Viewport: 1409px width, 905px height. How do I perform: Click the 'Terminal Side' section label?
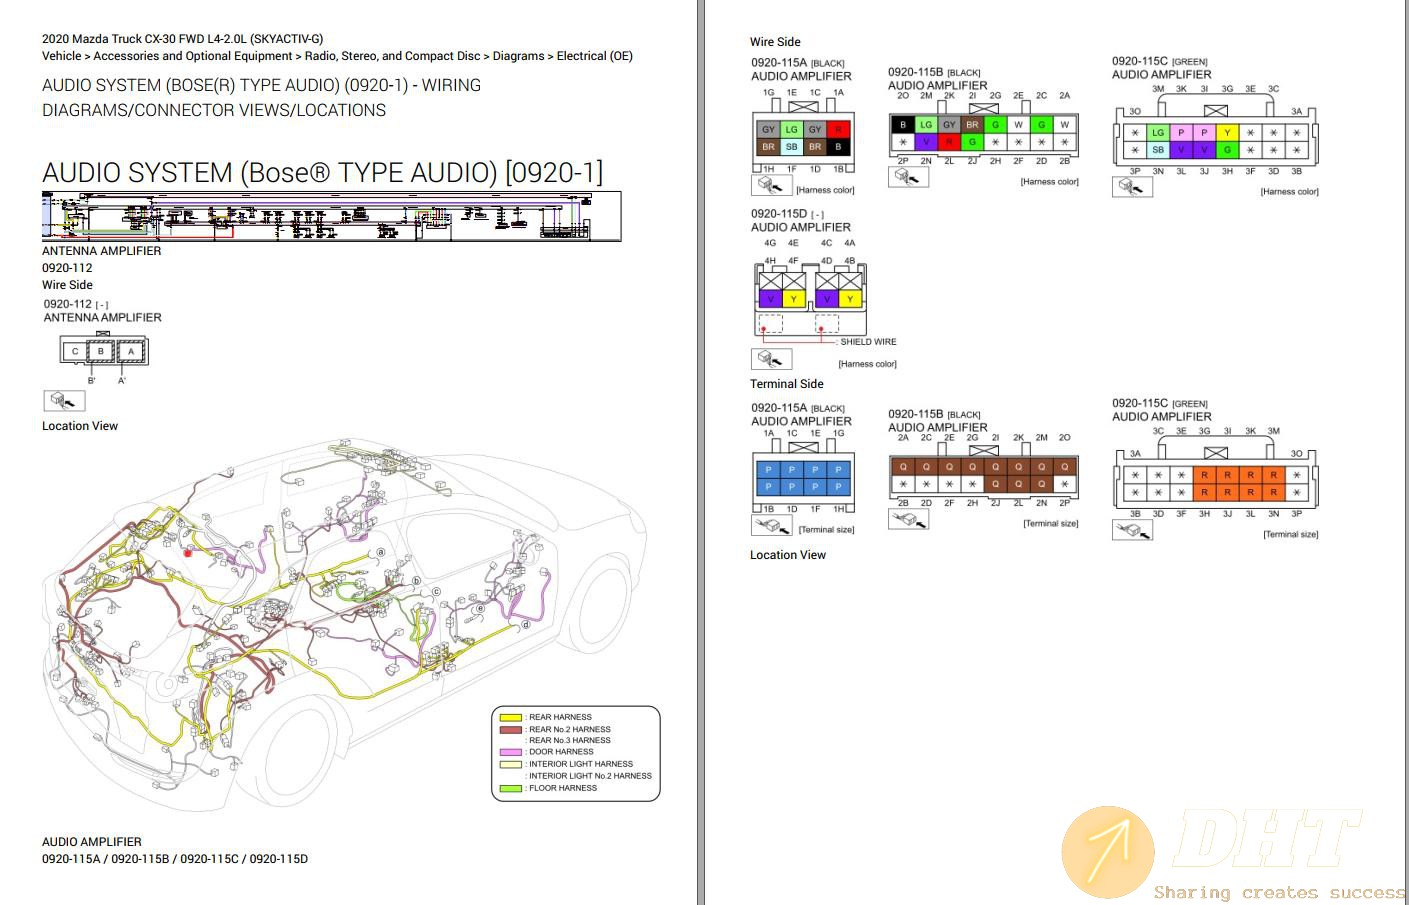[787, 384]
